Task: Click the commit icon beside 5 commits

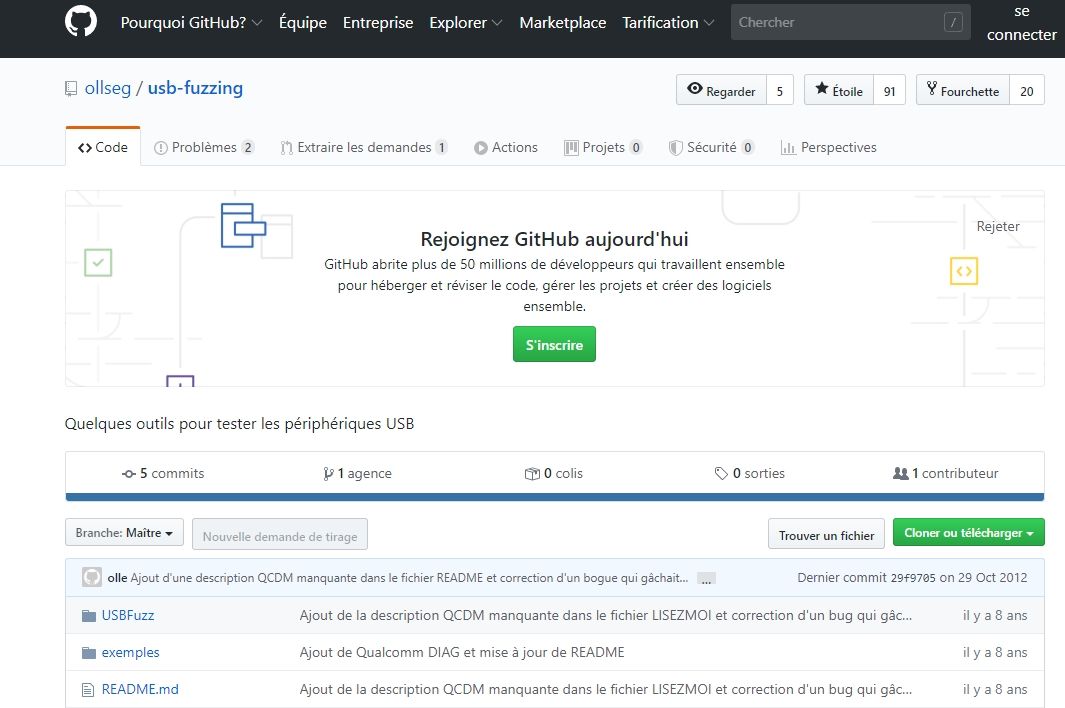Action: (129, 474)
